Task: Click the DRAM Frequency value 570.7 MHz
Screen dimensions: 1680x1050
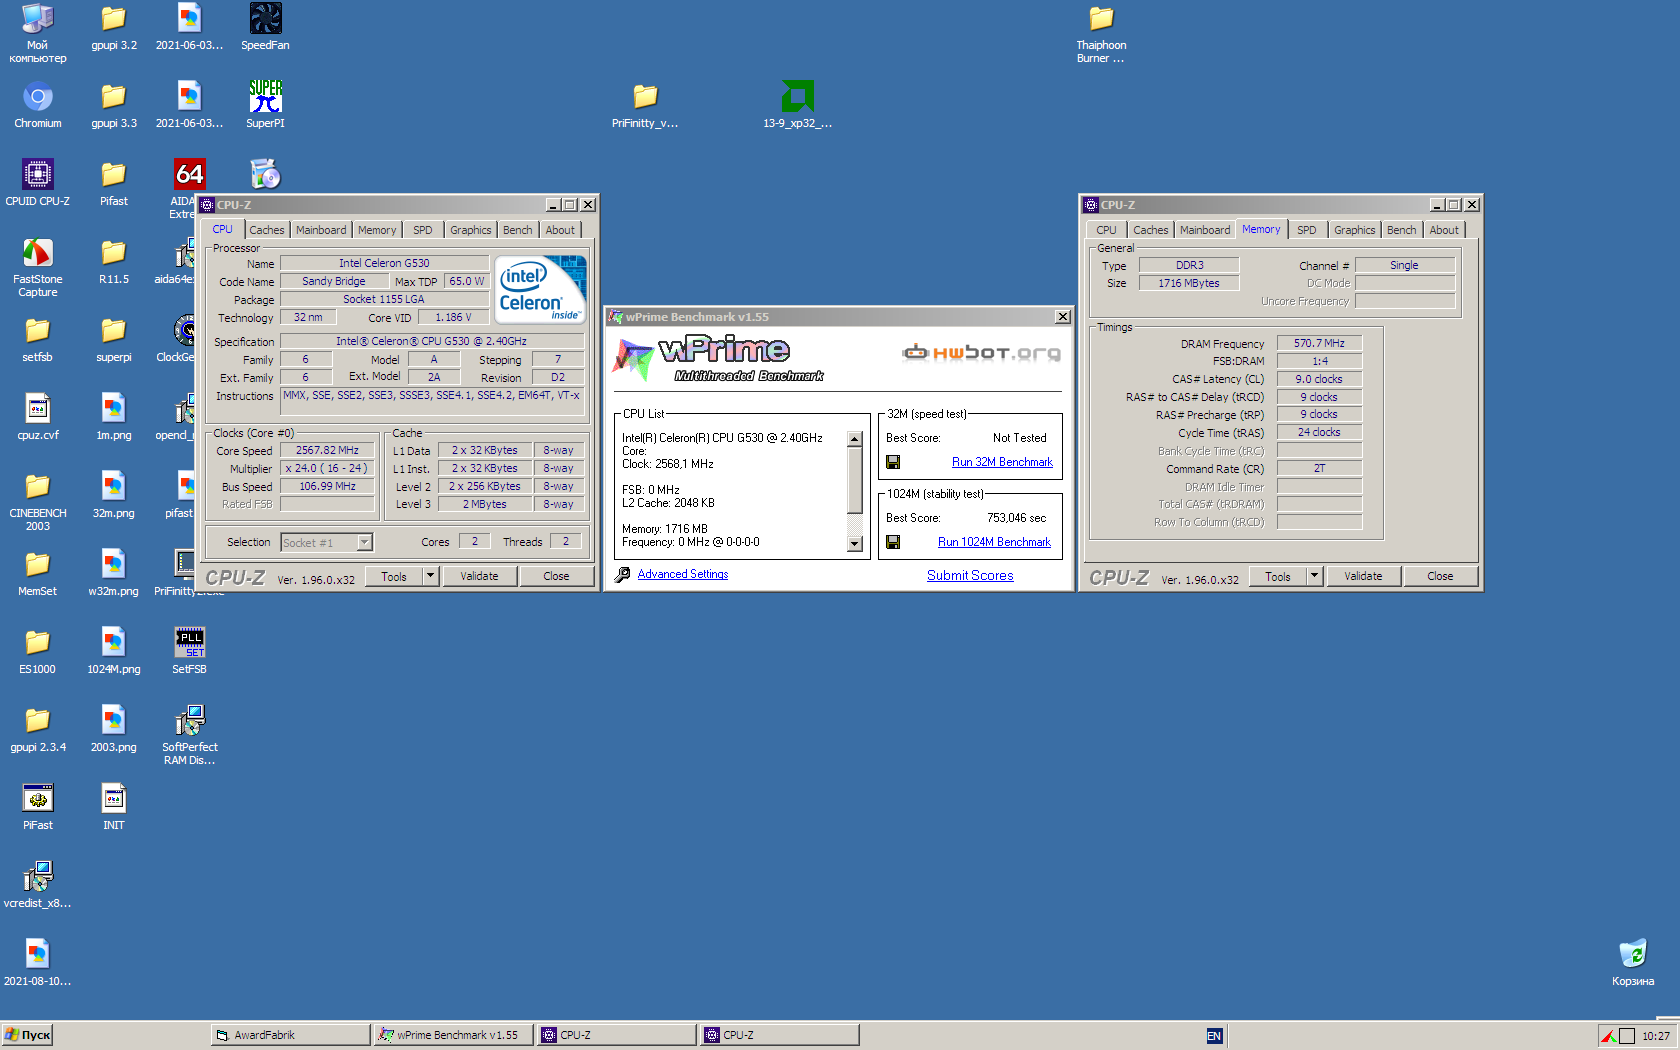Action: pyautogui.click(x=1319, y=343)
